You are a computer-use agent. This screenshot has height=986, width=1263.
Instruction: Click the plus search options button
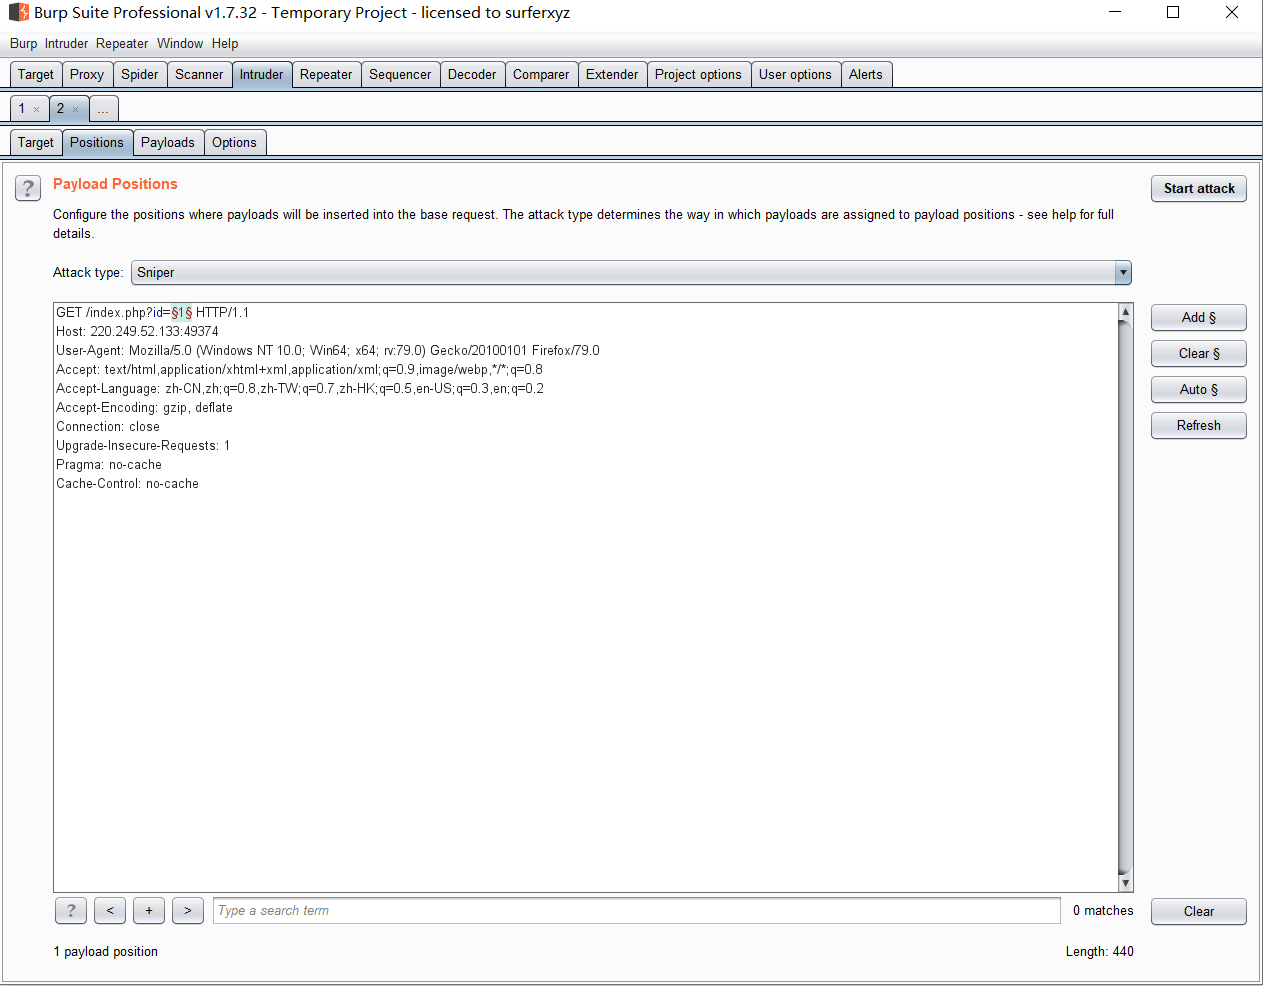[x=149, y=911]
